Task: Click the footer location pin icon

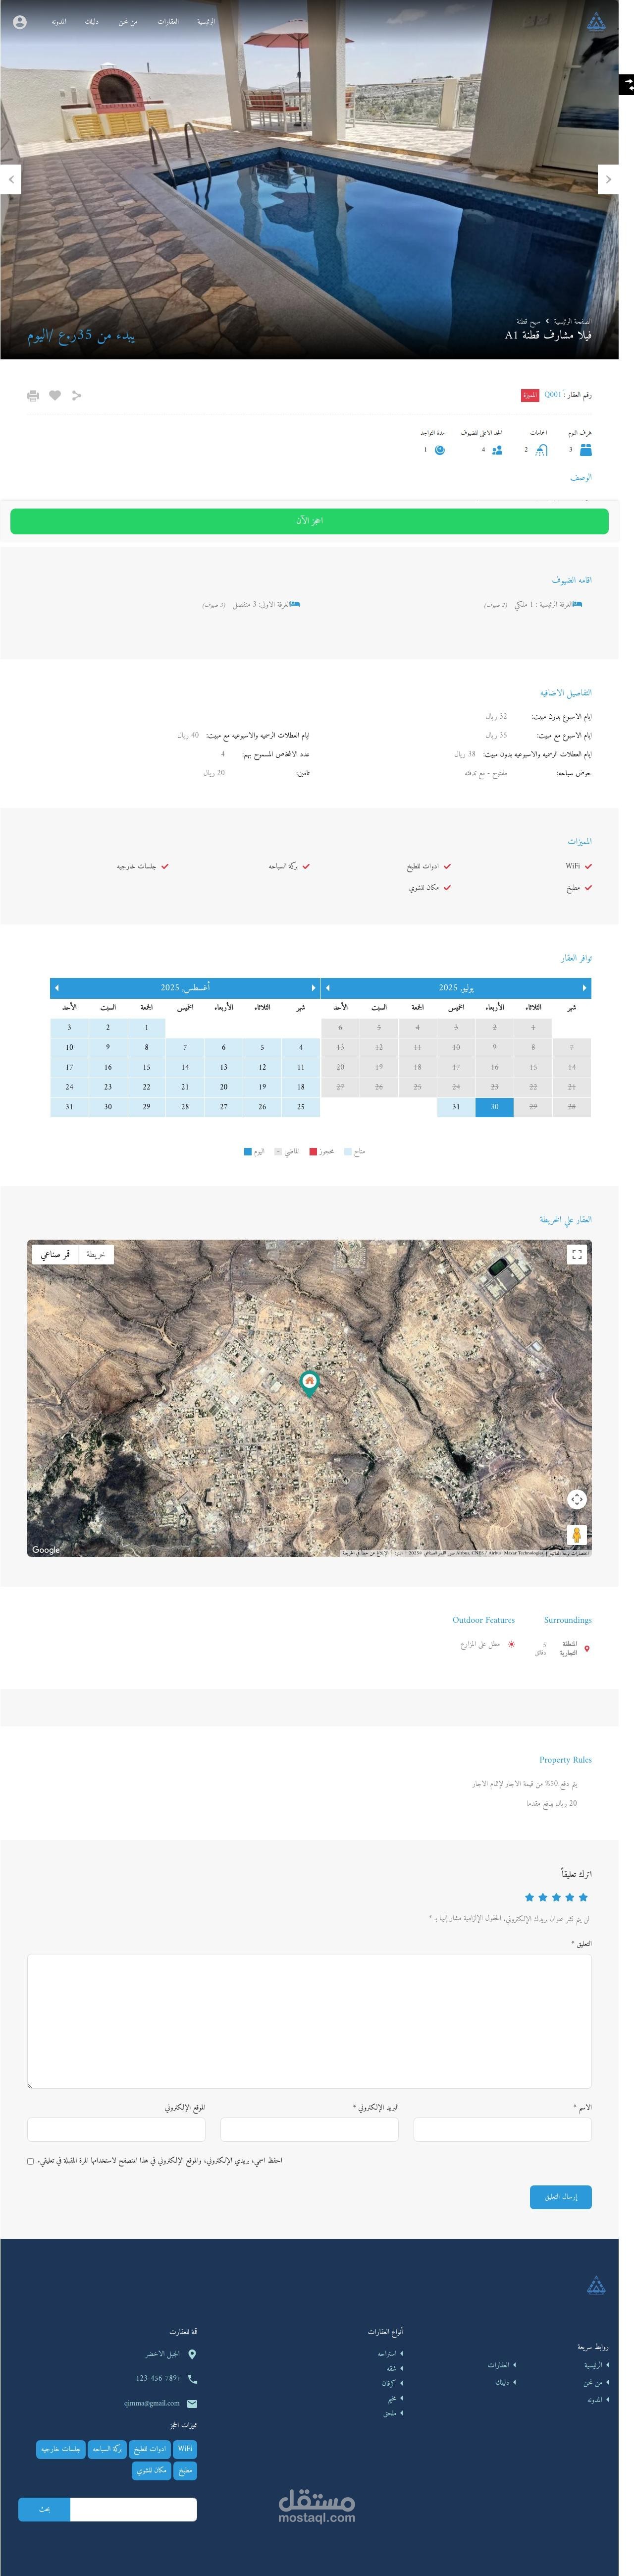Action: (x=192, y=2354)
